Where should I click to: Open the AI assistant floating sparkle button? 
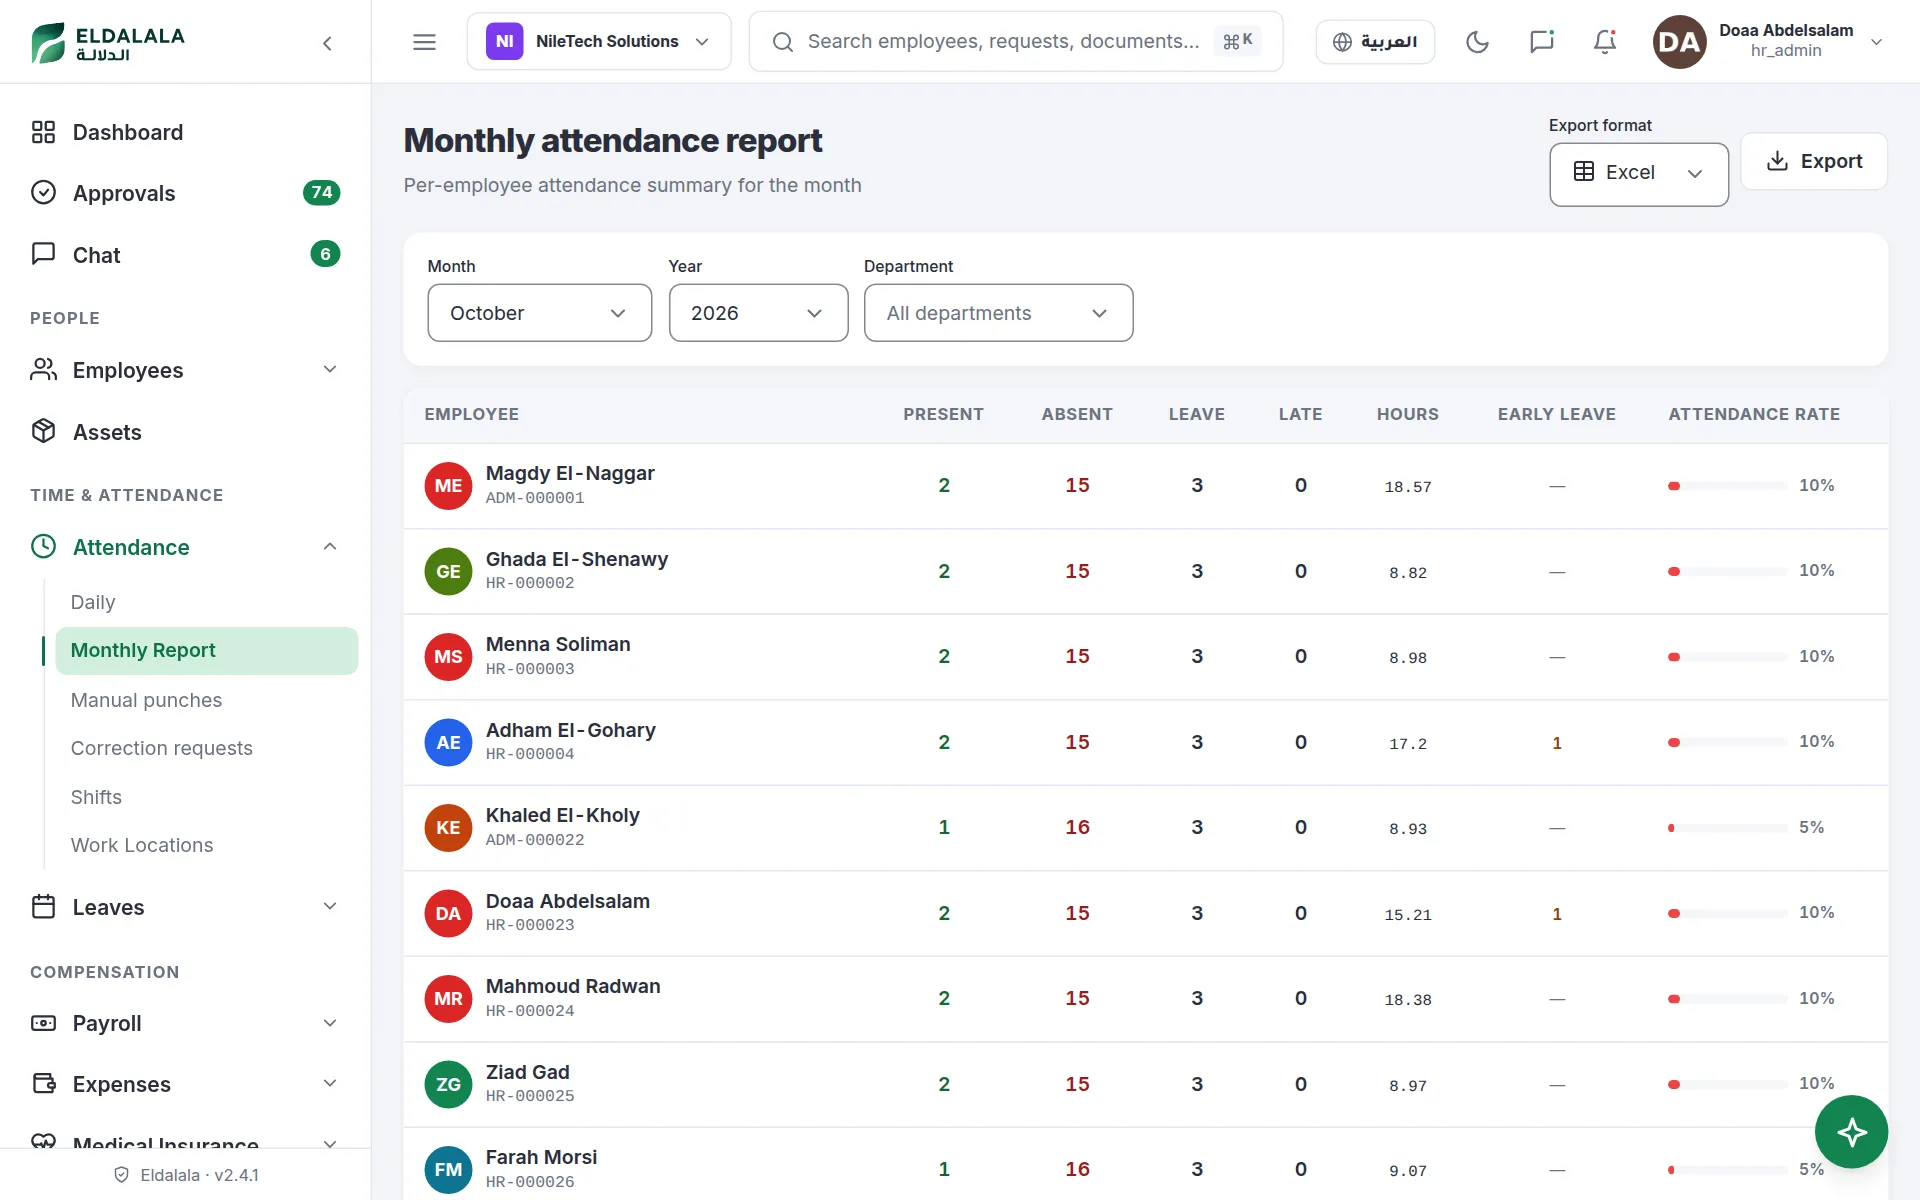[x=1851, y=1132]
